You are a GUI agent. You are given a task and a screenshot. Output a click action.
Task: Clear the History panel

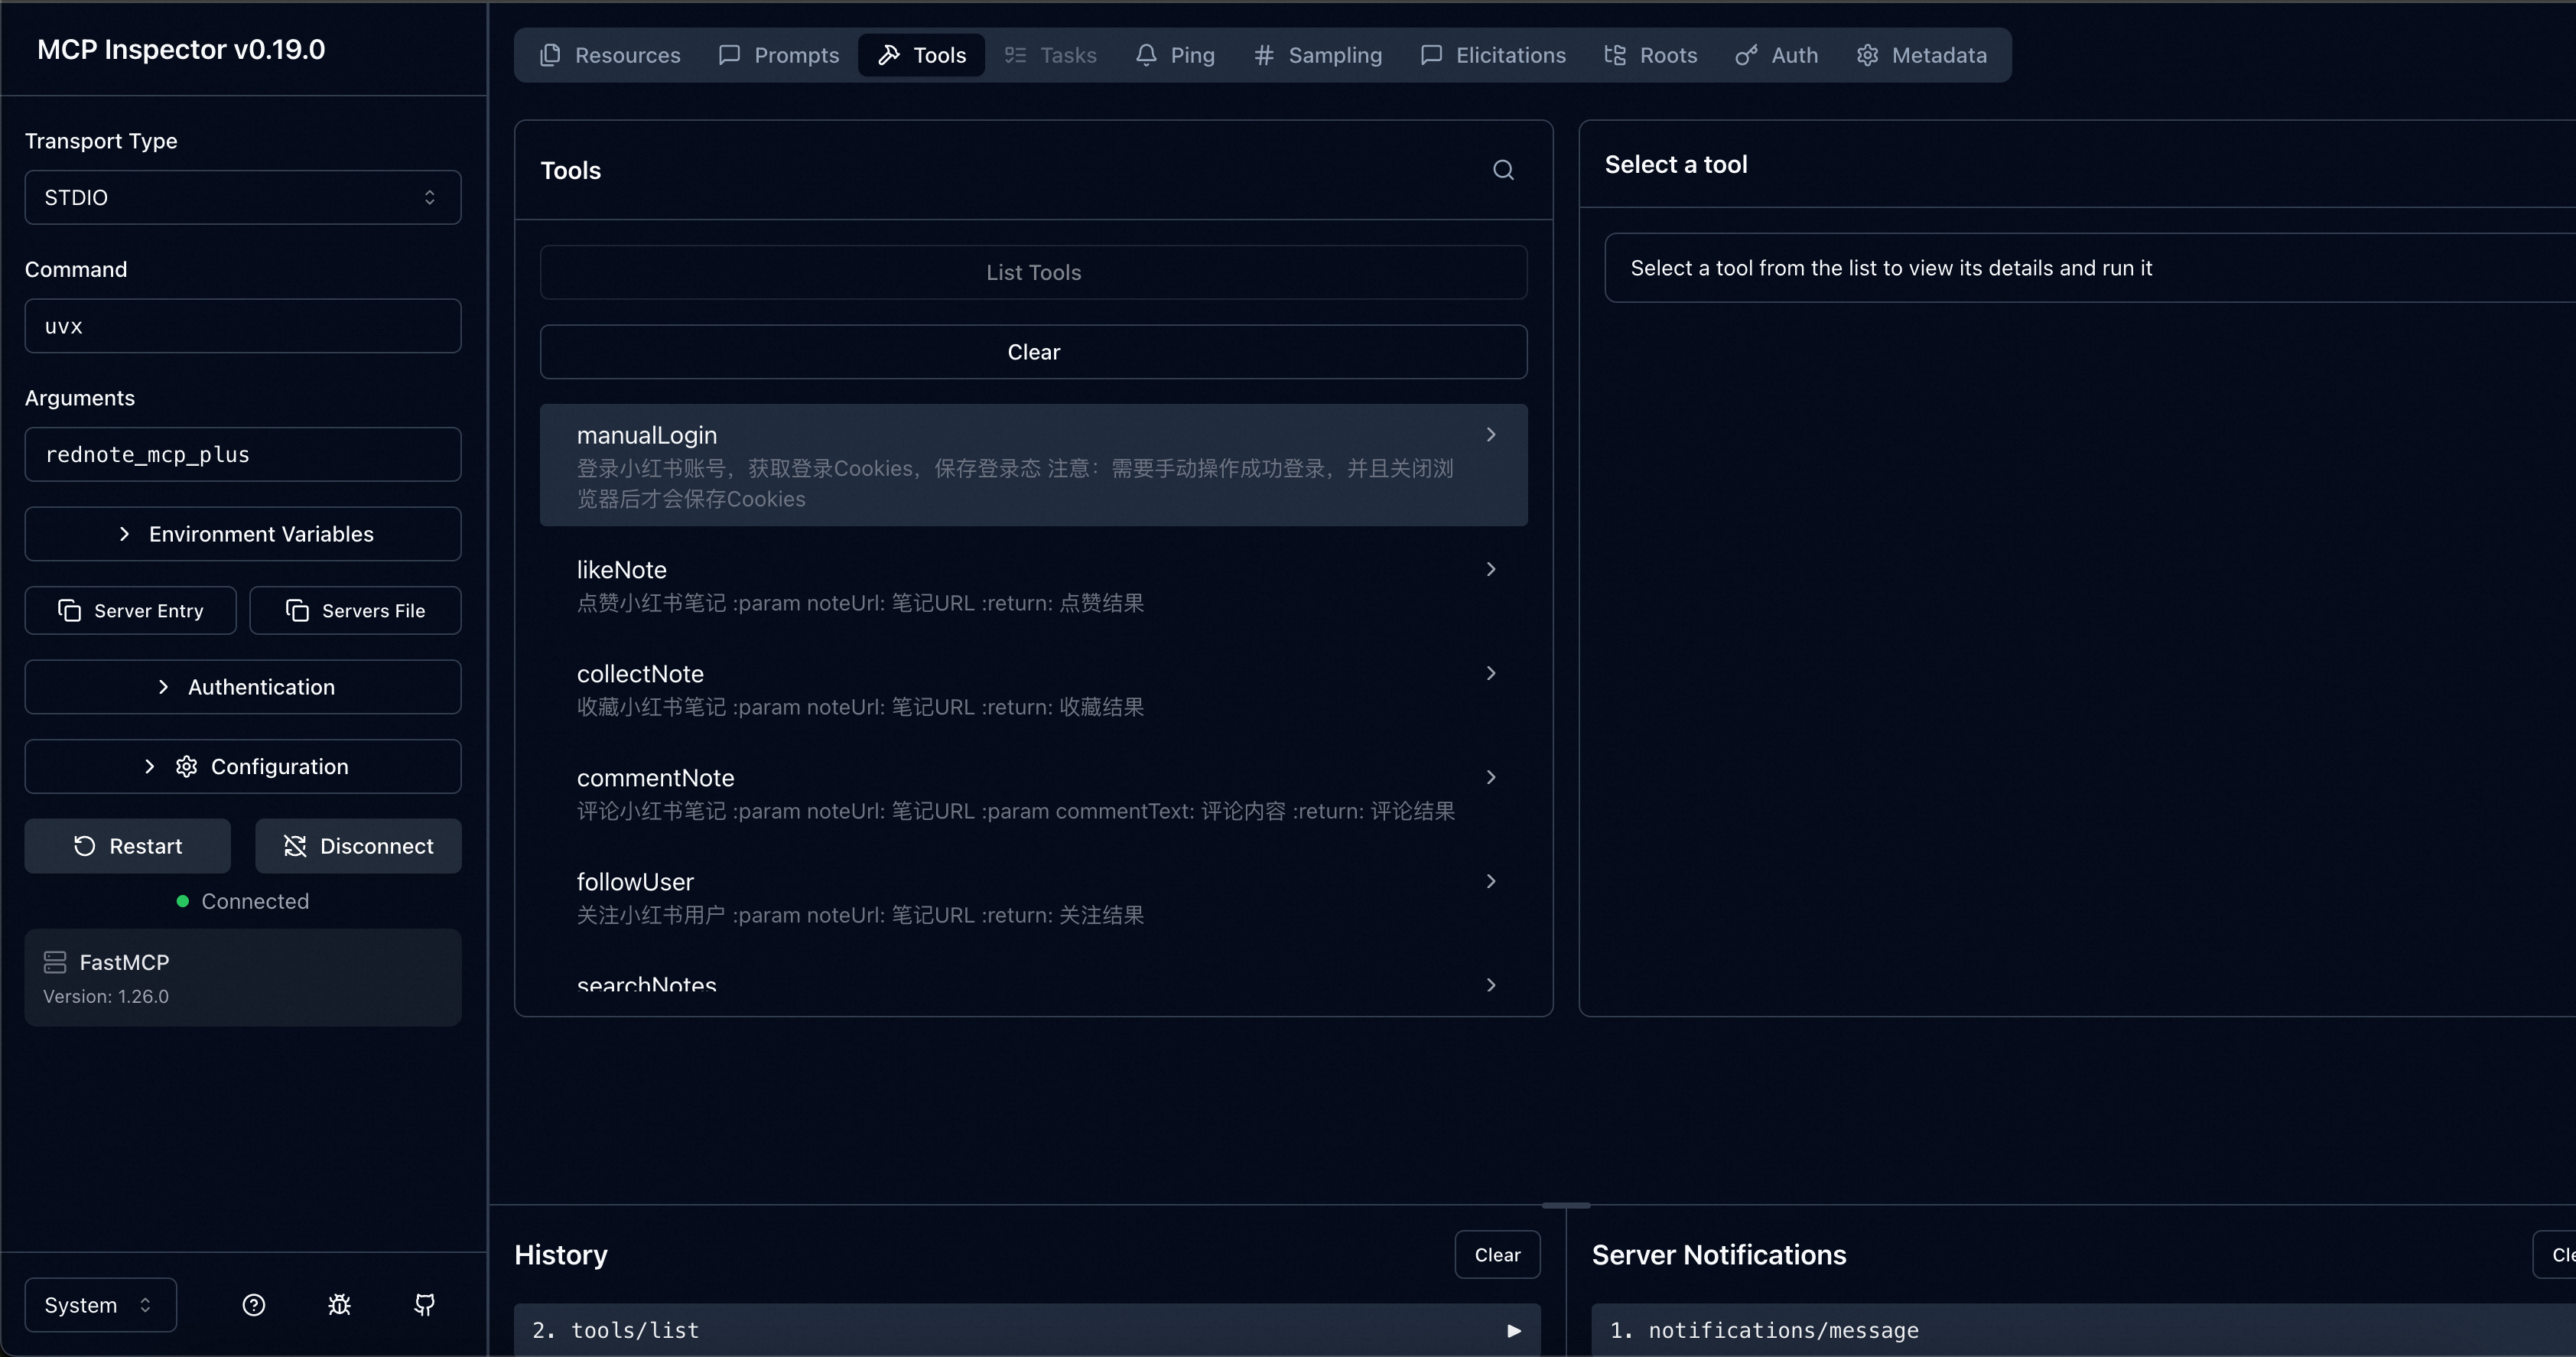1497,1254
